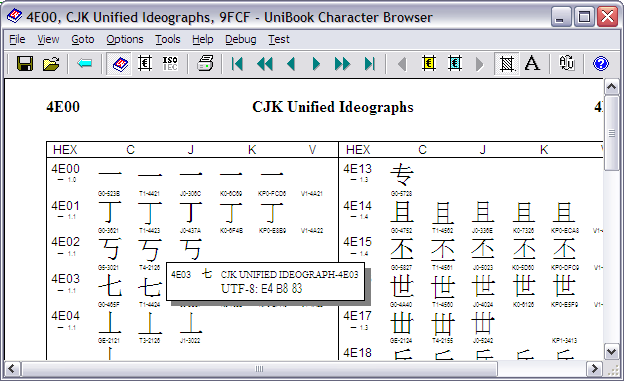Open the Options menu
The image size is (624, 381).
coord(125,39)
